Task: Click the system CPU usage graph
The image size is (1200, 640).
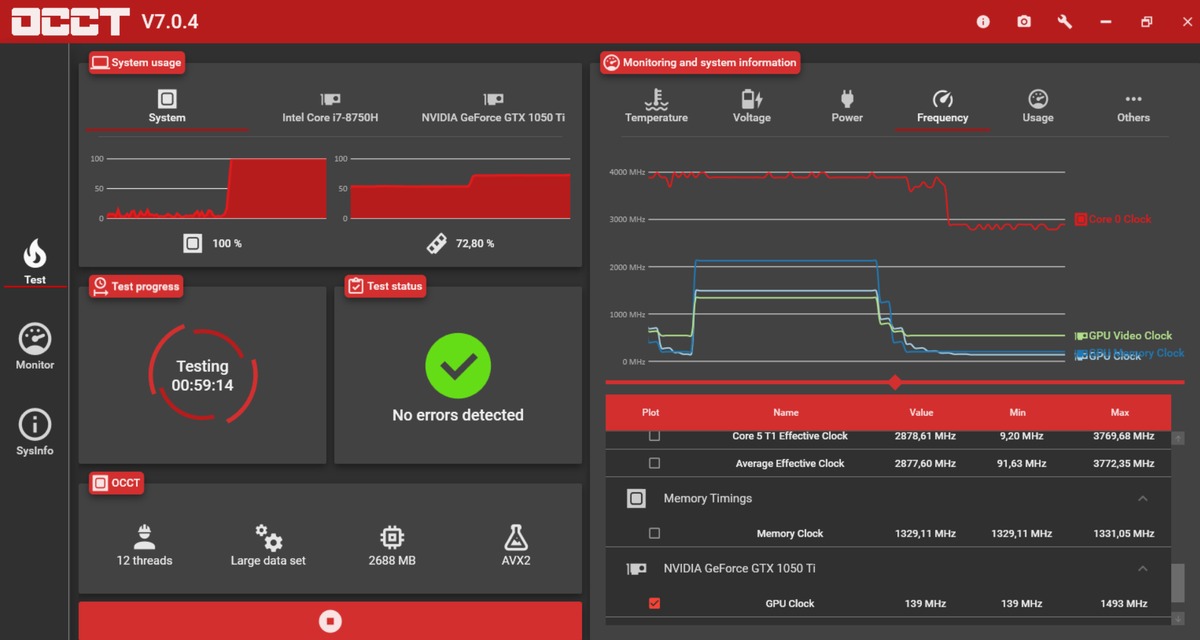Action: coord(216,188)
